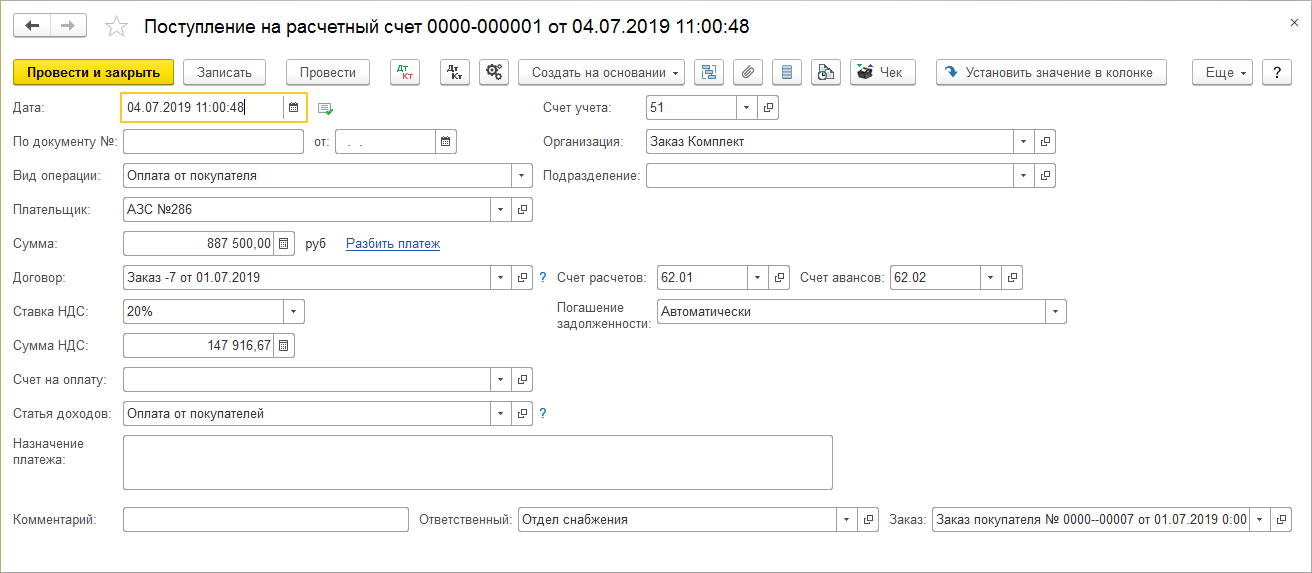Open red-green Дт/Кт postings icon
This screenshot has height=573, width=1312.
(405, 72)
